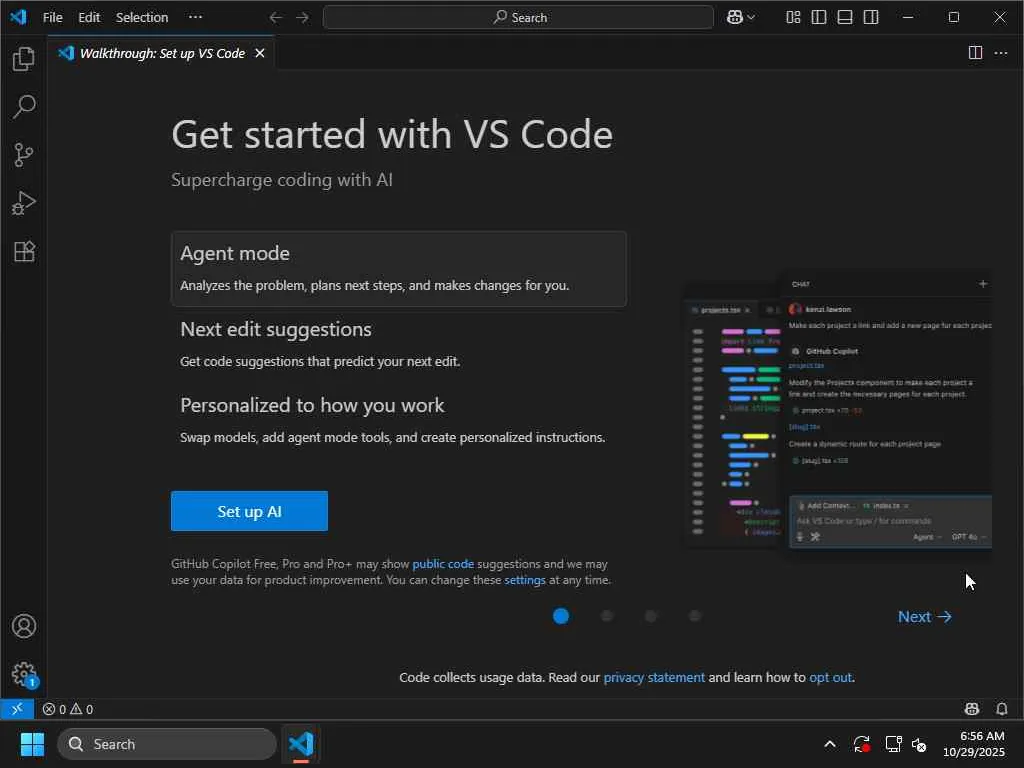The image size is (1024, 768).
Task: Show errors and warnings in status bar
Action: pos(68,709)
